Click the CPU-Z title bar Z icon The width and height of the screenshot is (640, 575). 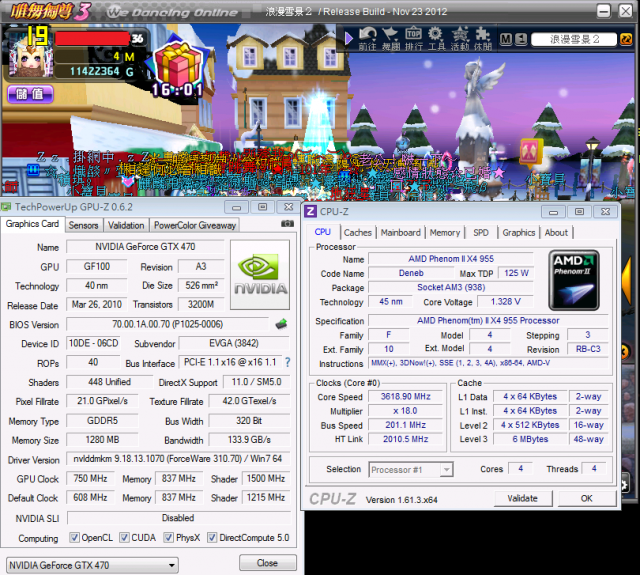311,211
